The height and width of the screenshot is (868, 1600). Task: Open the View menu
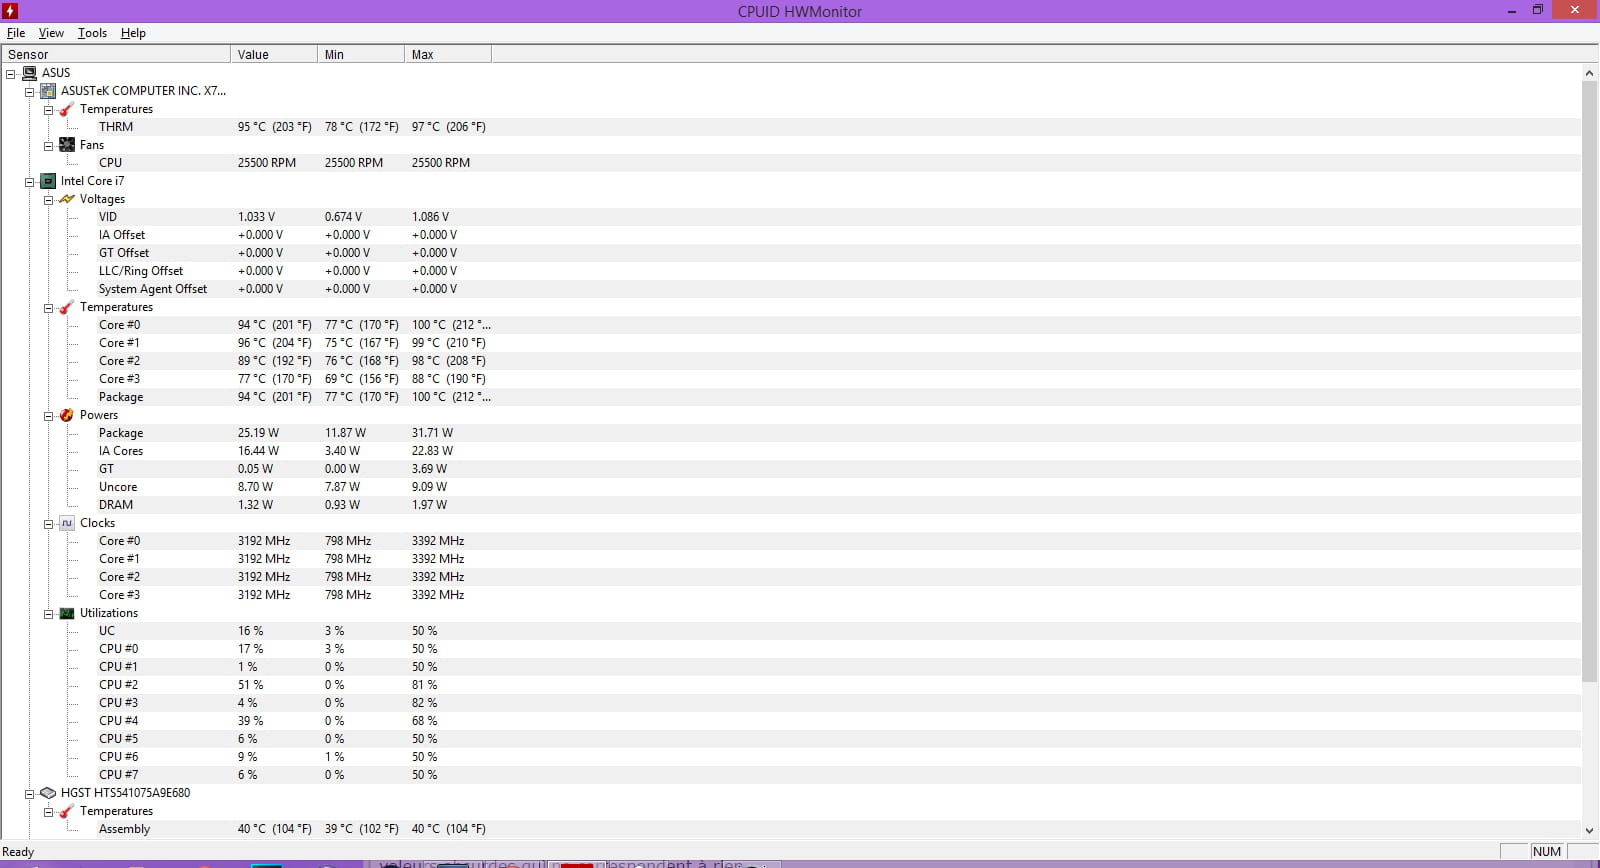click(51, 33)
